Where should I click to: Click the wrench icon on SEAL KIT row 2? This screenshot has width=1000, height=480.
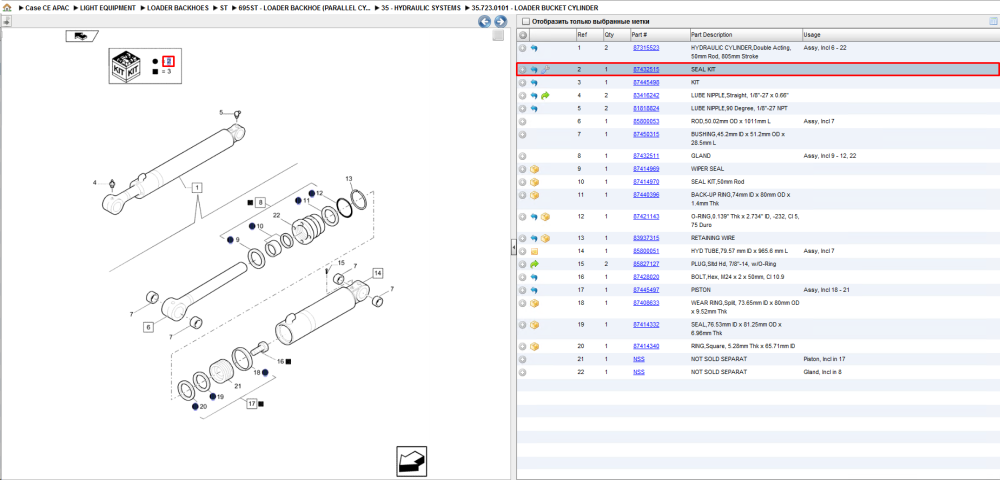[545, 69]
